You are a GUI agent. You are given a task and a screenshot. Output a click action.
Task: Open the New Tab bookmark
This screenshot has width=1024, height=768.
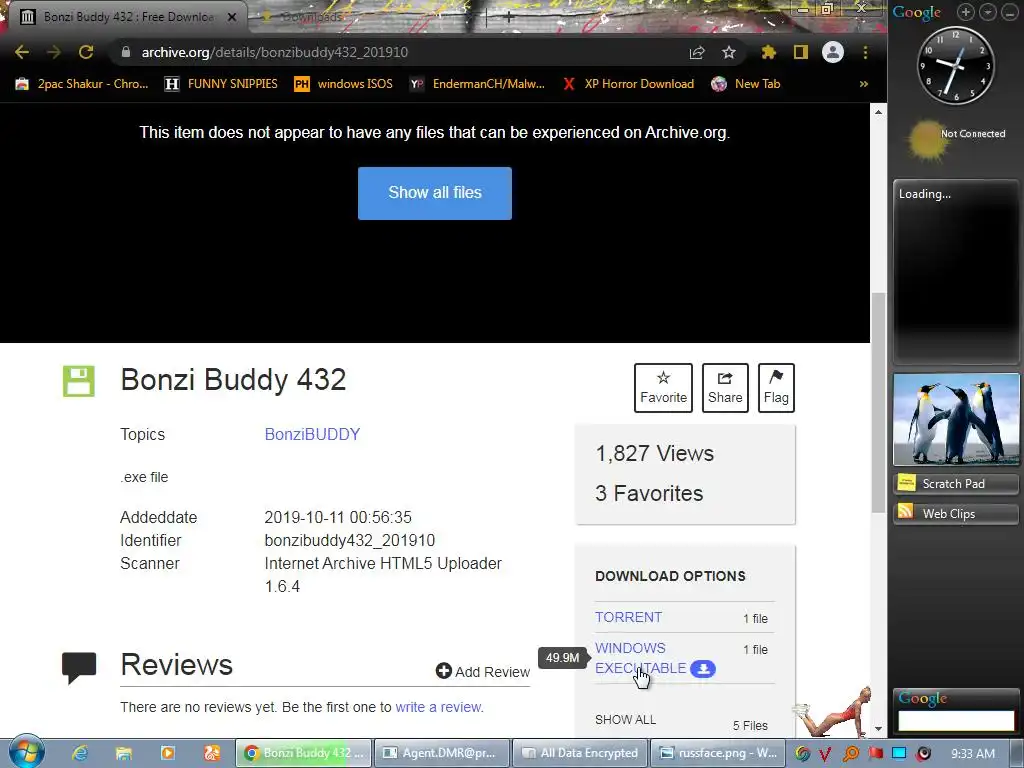pos(746,84)
